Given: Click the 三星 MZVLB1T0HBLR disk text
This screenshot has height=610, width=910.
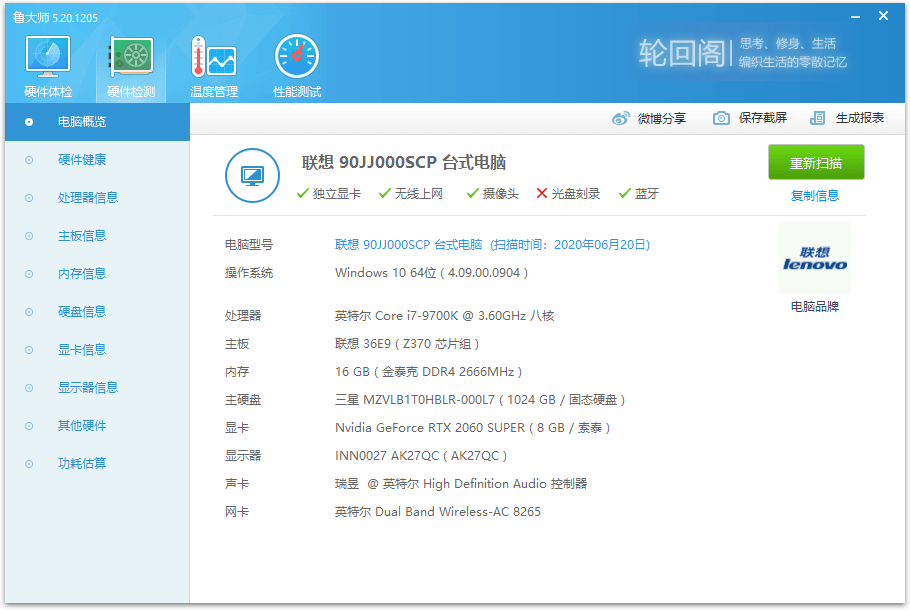Looking at the screenshot, I should [x=480, y=400].
